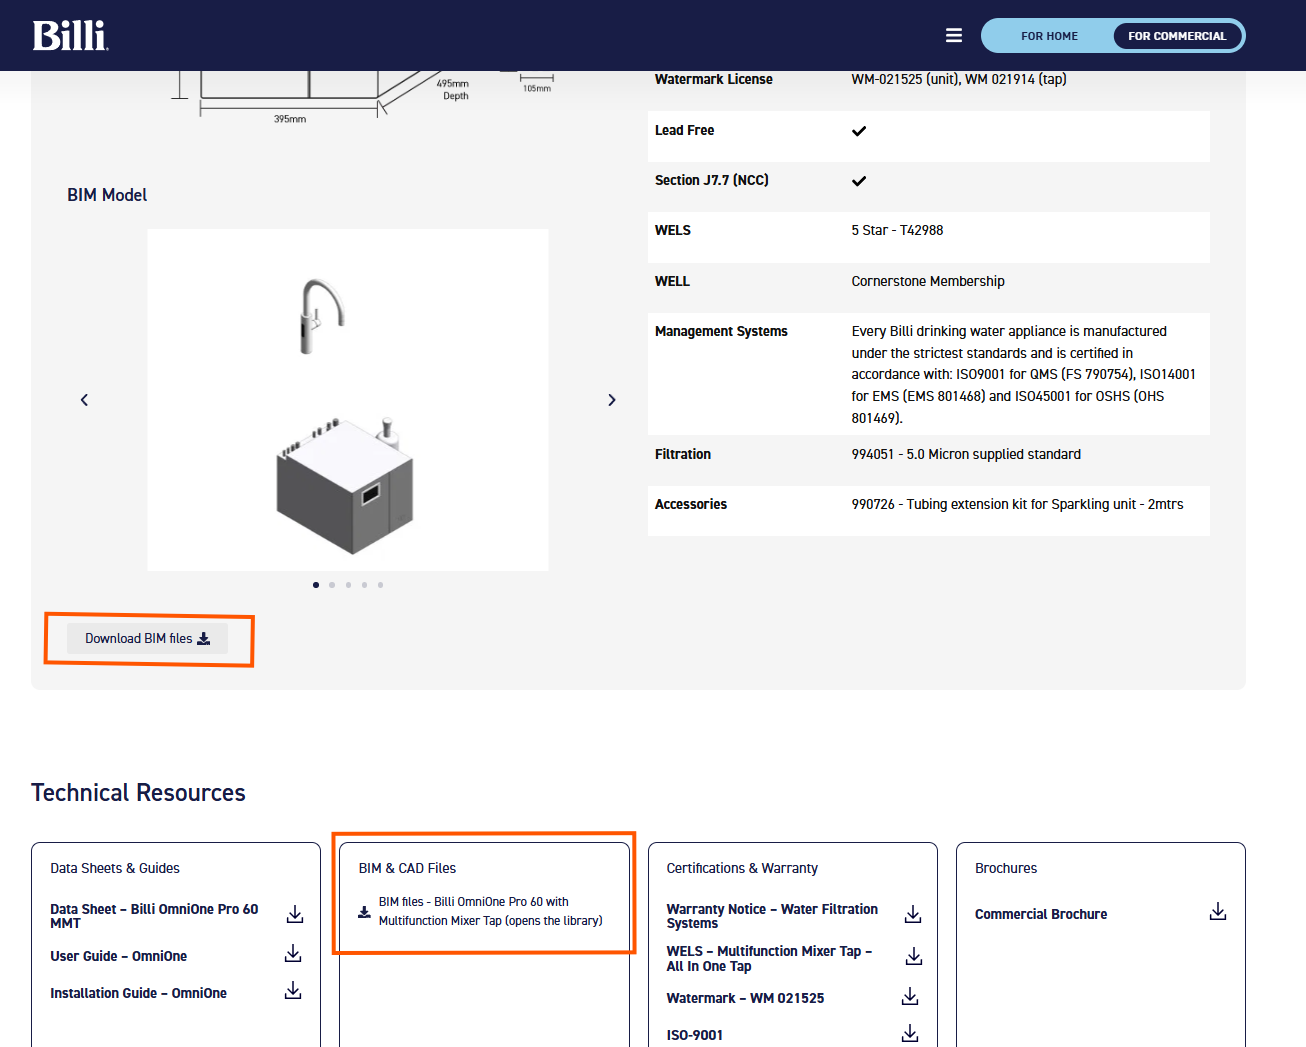Viewport: 1306px width, 1047px height.
Task: Click download icon for Watermark WM 021525
Action: pos(910,997)
